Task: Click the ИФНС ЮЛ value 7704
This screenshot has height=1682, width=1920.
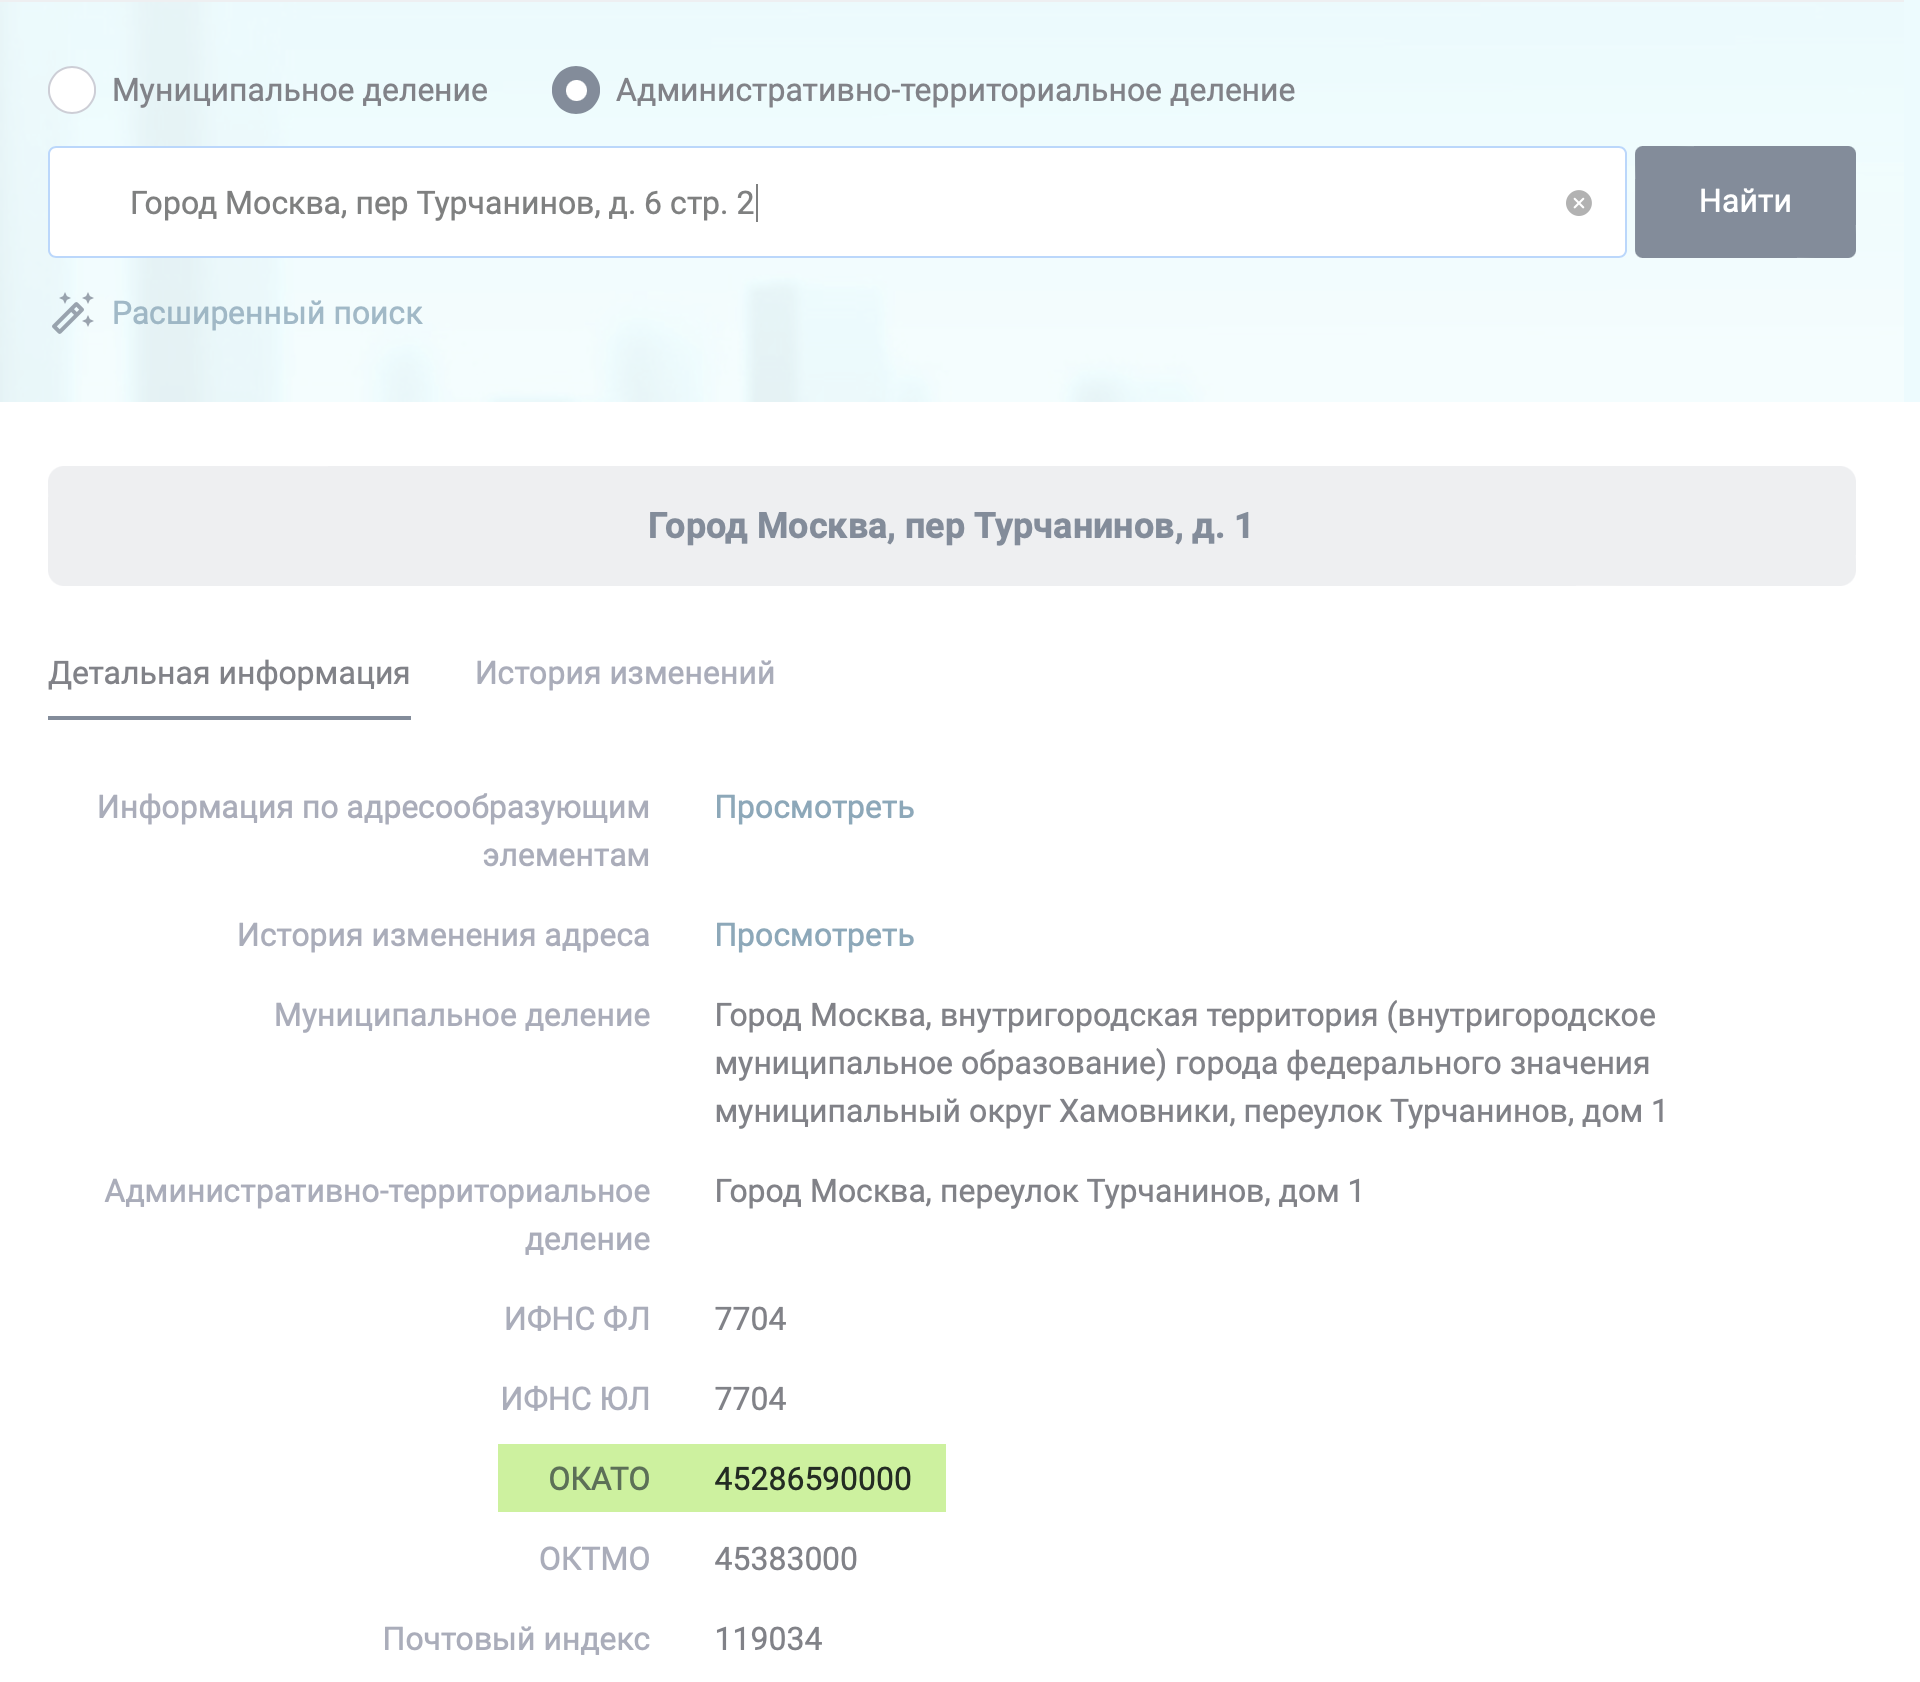Action: point(750,1399)
